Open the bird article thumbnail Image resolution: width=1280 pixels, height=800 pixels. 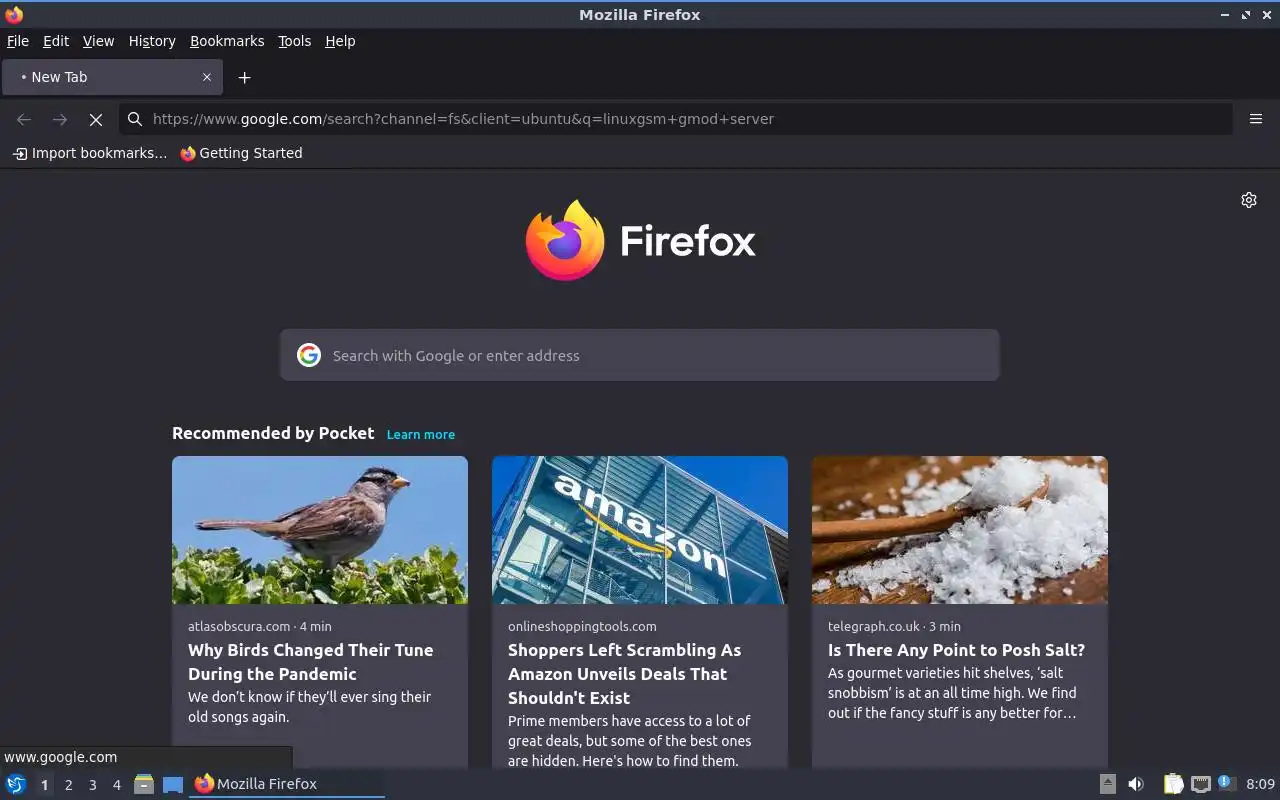point(320,530)
